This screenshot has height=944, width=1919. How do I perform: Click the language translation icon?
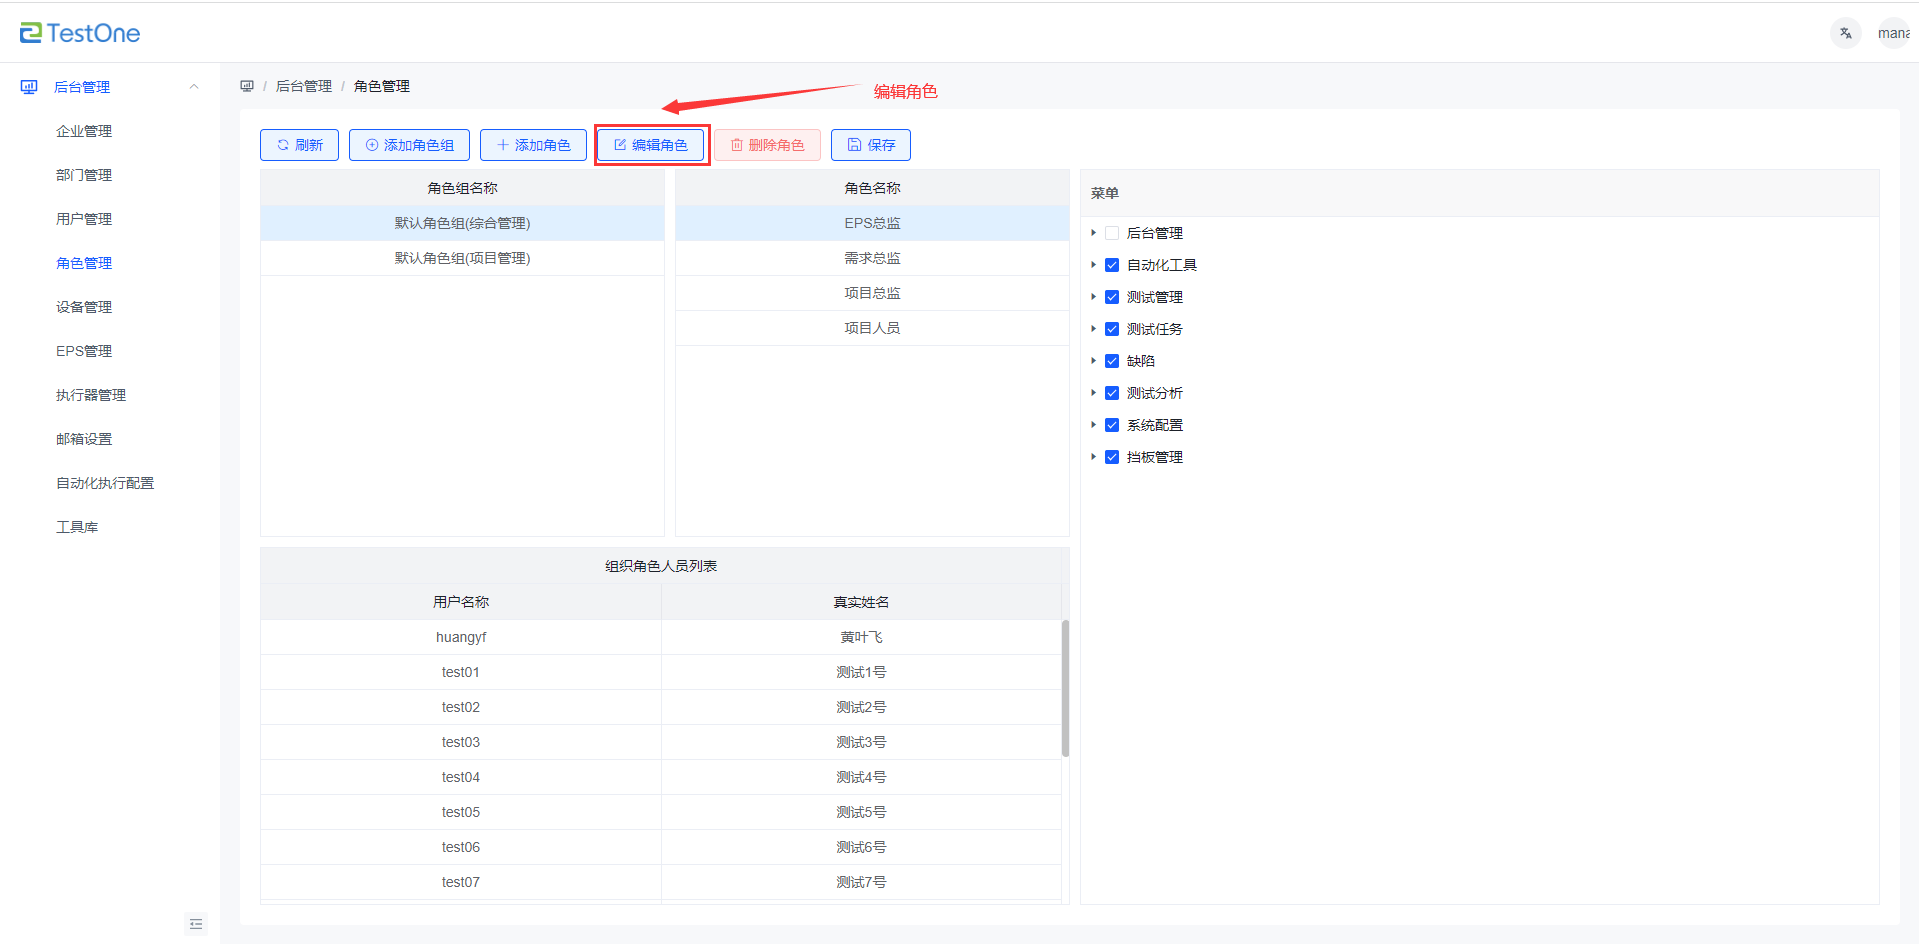1845,33
